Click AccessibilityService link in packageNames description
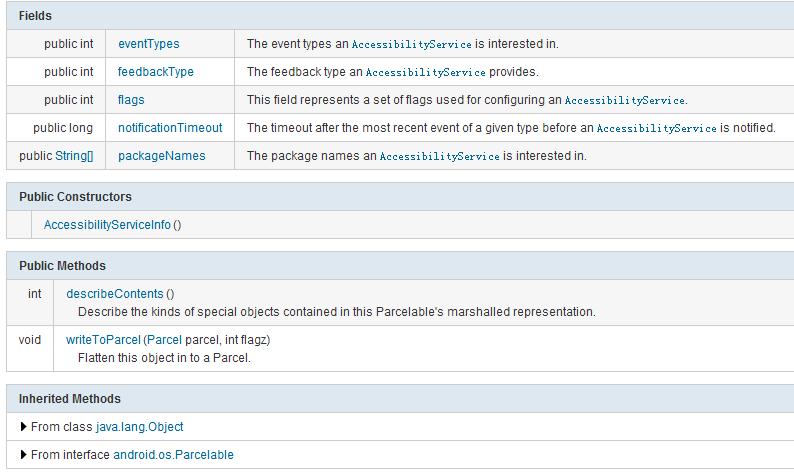Image resolution: width=794 pixels, height=476 pixels. 439,156
